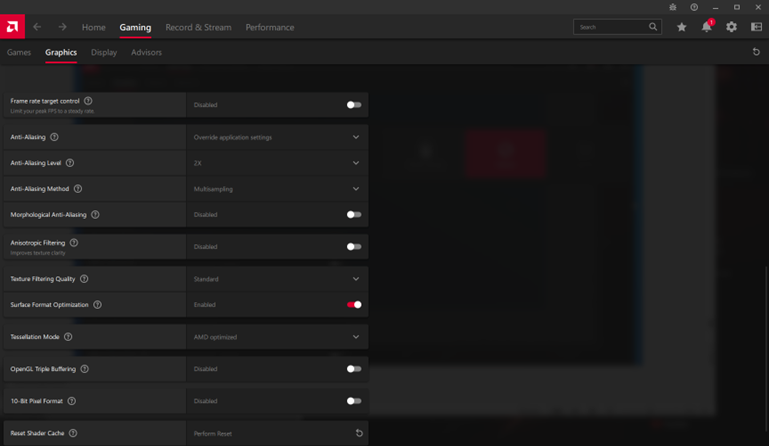
Task: Click Perform Reset text
Action: pos(213,434)
